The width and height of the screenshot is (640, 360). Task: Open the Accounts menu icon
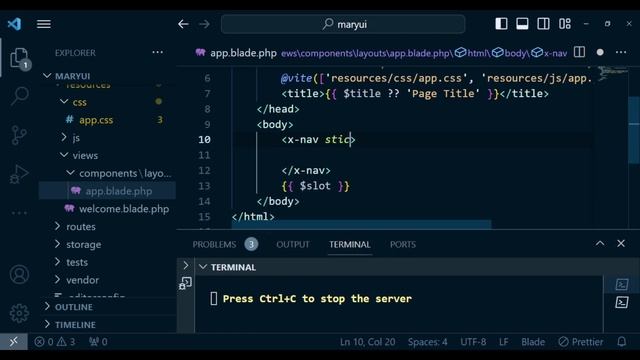pyautogui.click(x=19, y=274)
